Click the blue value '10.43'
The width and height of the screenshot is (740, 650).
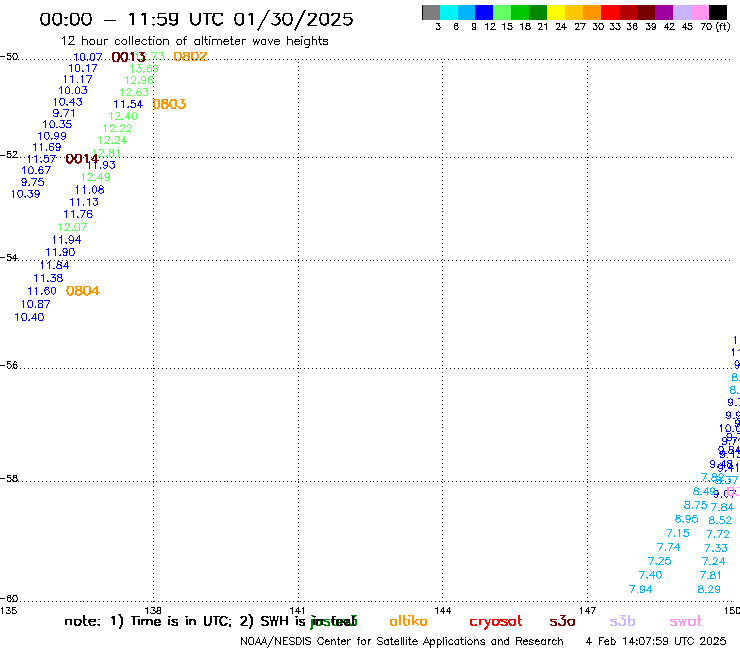click(x=67, y=102)
